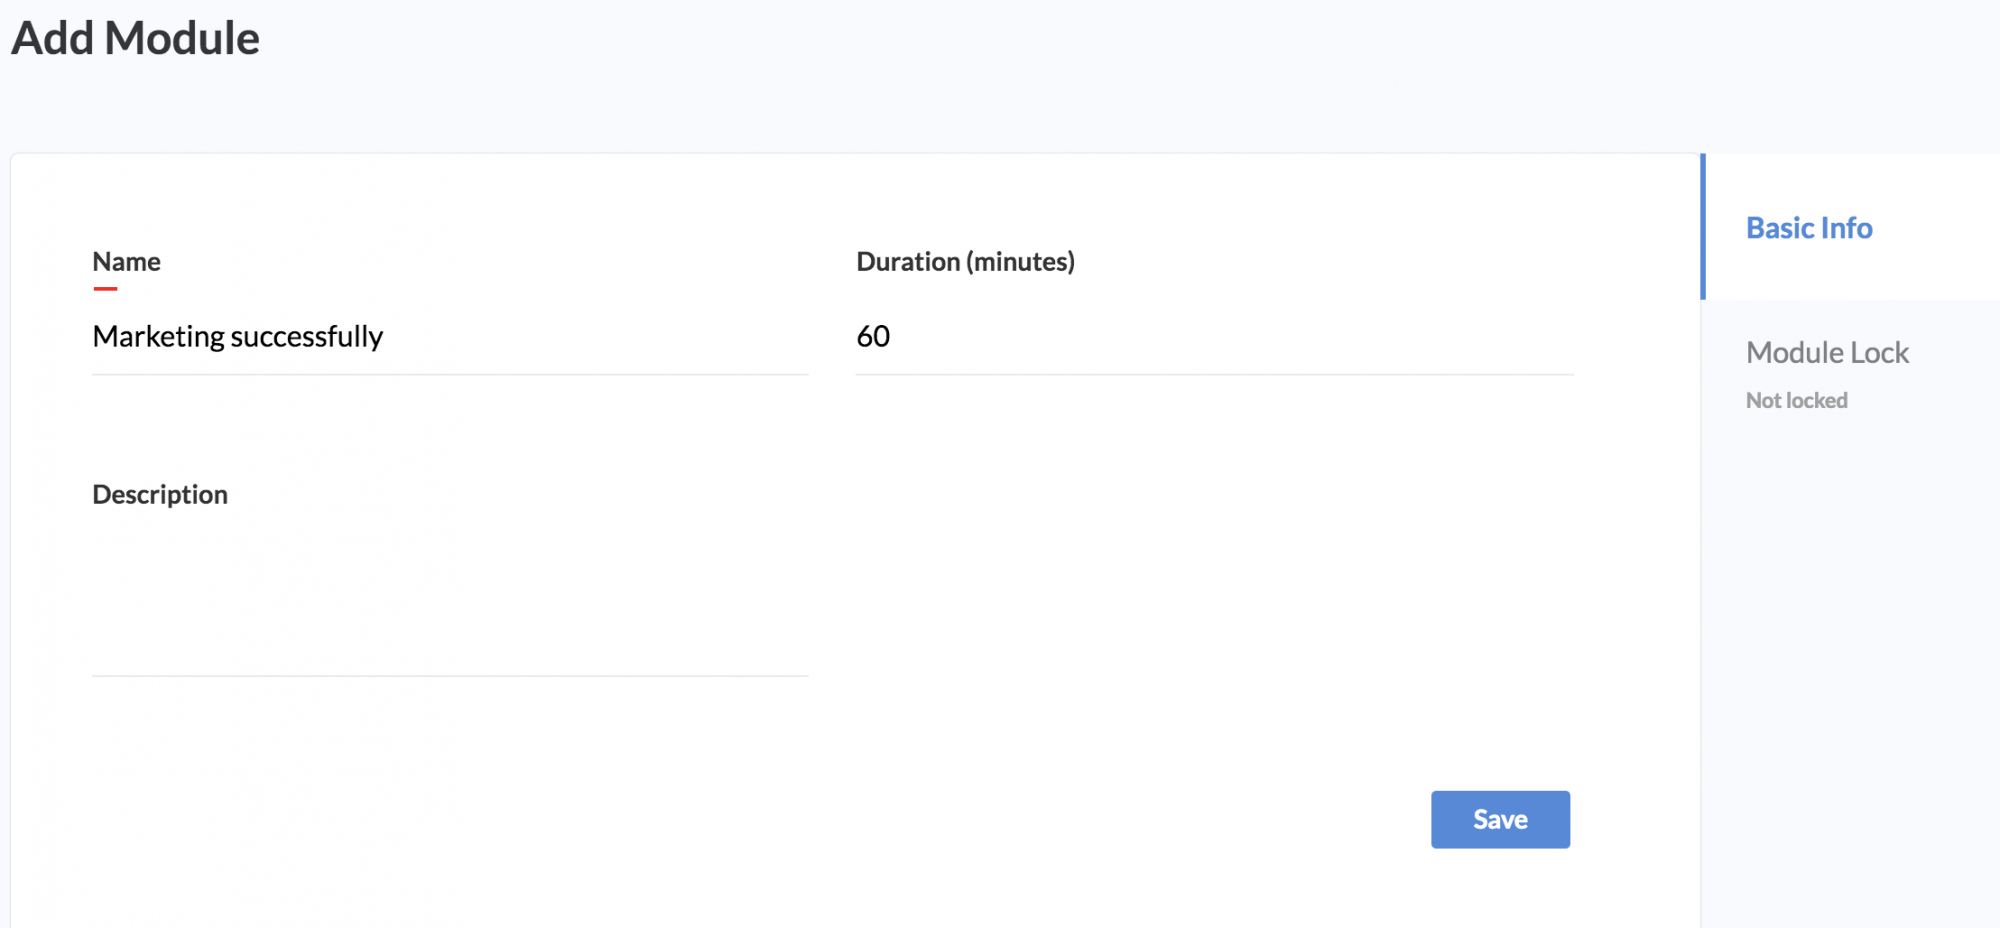2000x928 pixels.
Task: Click the 'Description' field label
Action: [160, 495]
